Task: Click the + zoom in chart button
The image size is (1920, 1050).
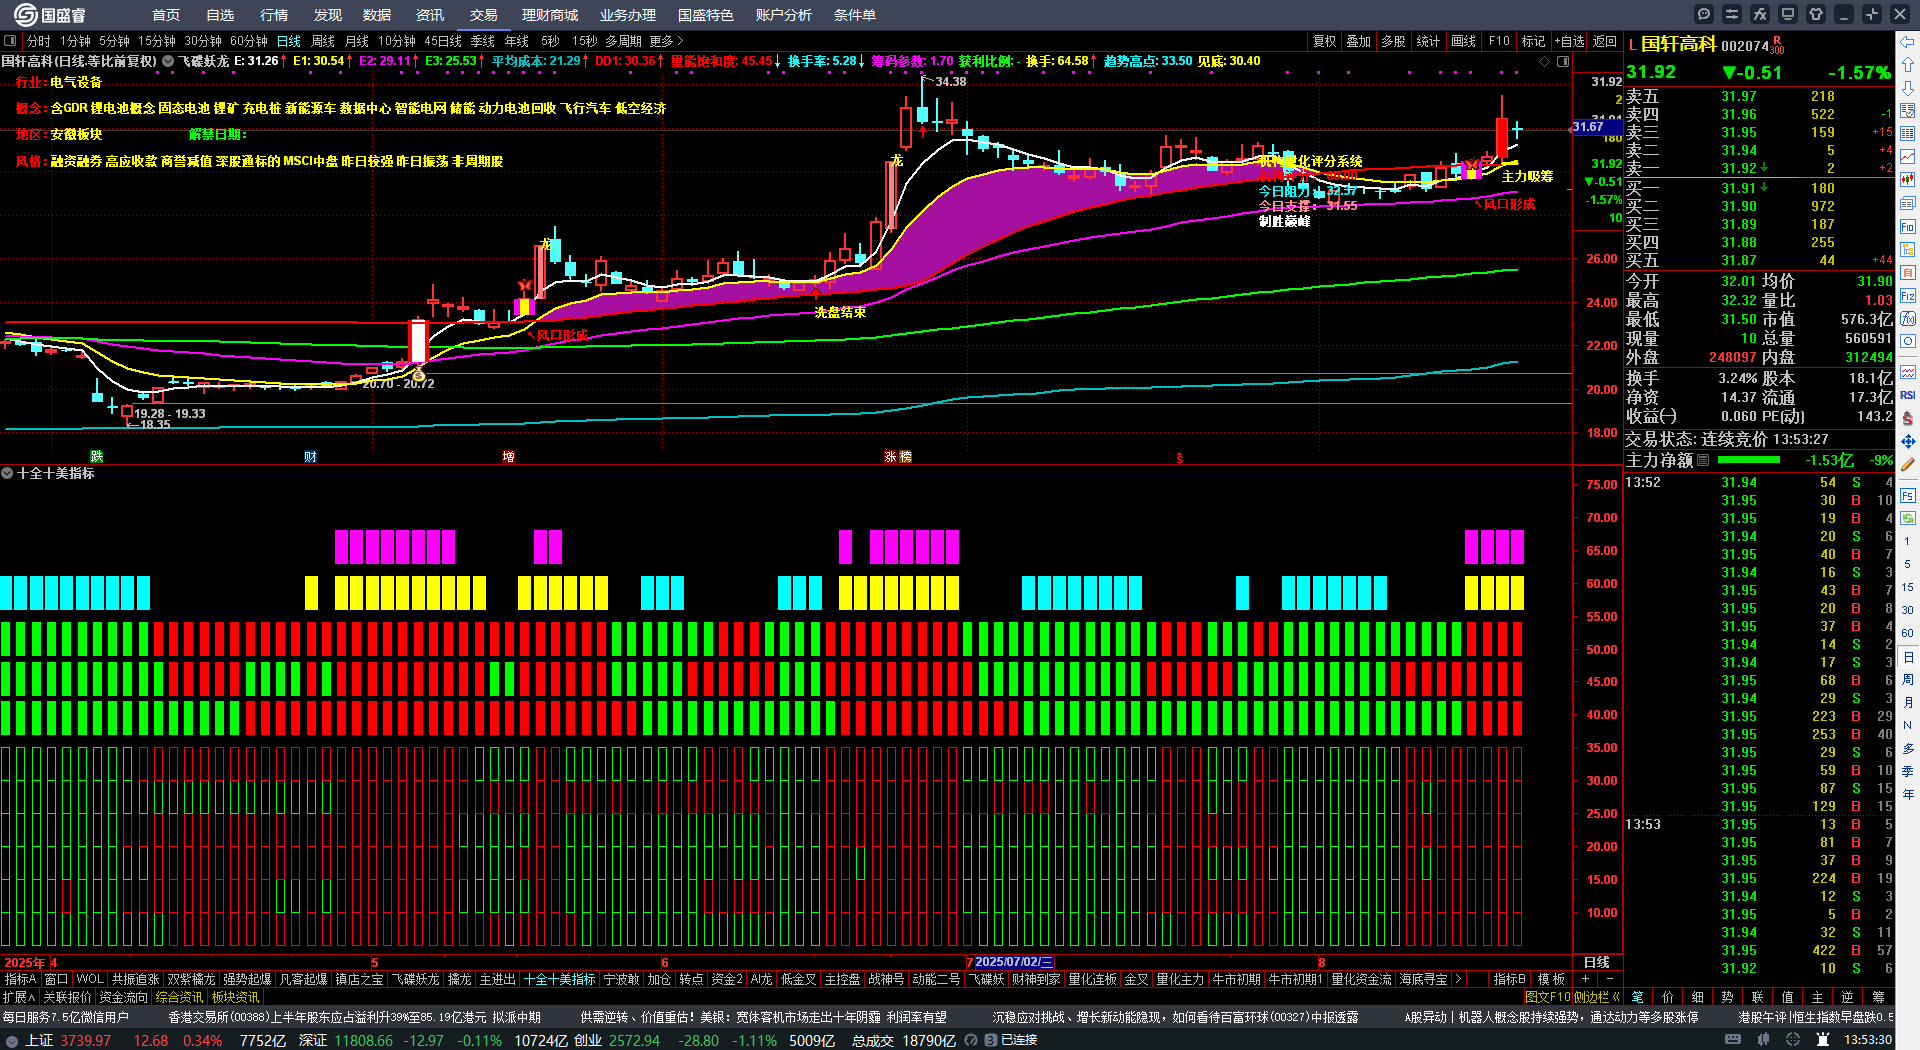Action: (1585, 979)
